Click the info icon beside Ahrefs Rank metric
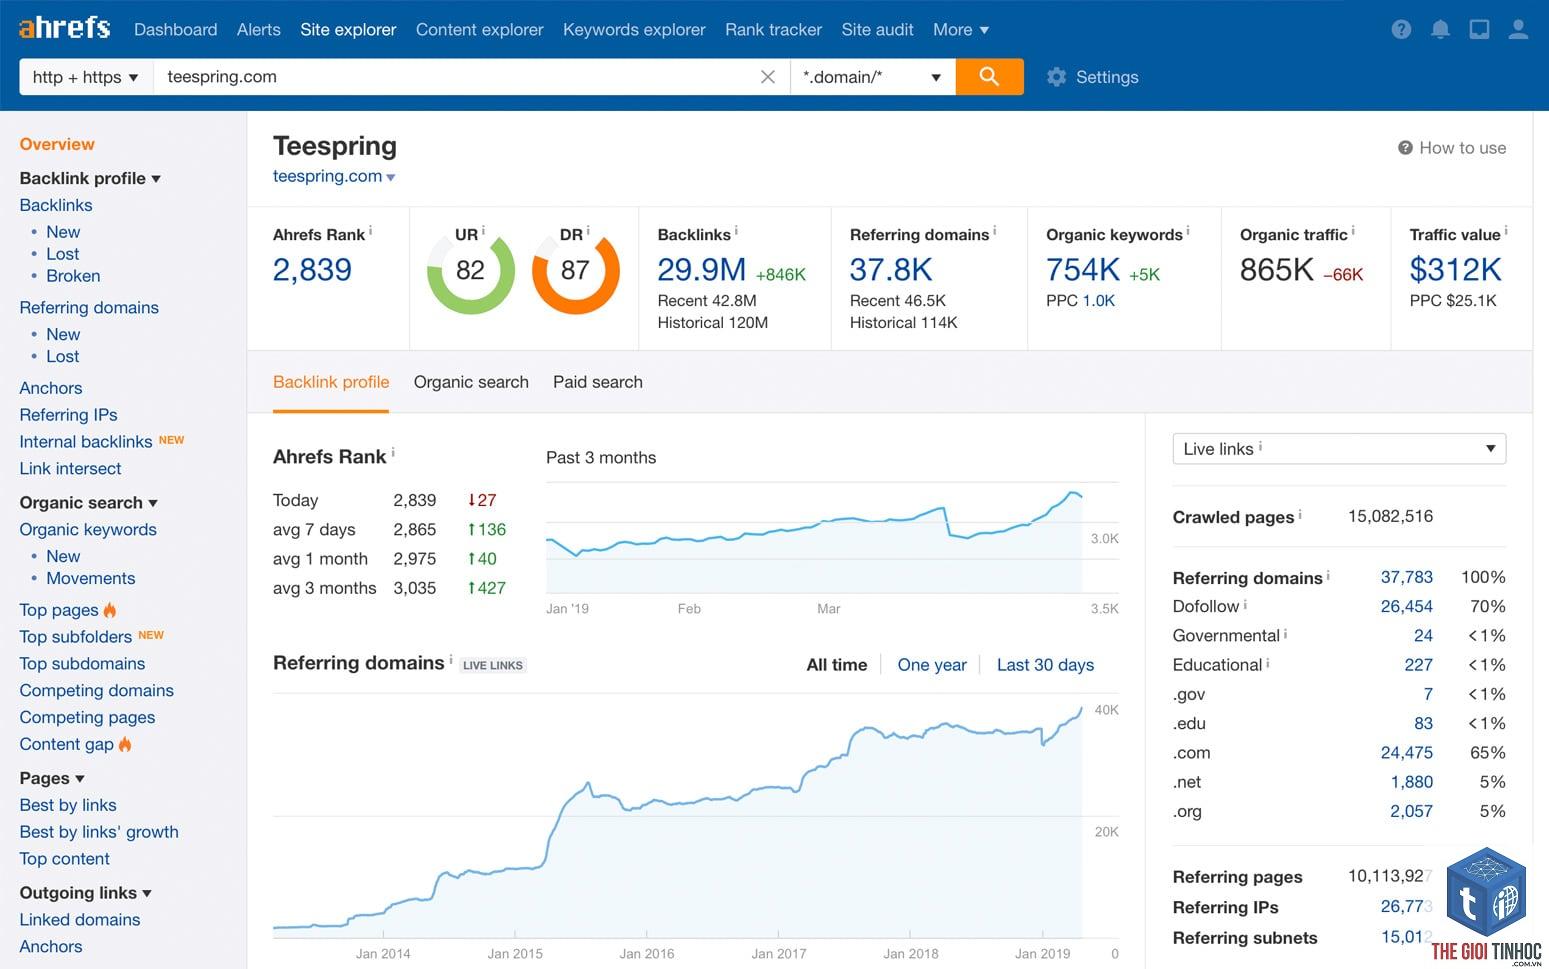The image size is (1549, 969). (371, 231)
